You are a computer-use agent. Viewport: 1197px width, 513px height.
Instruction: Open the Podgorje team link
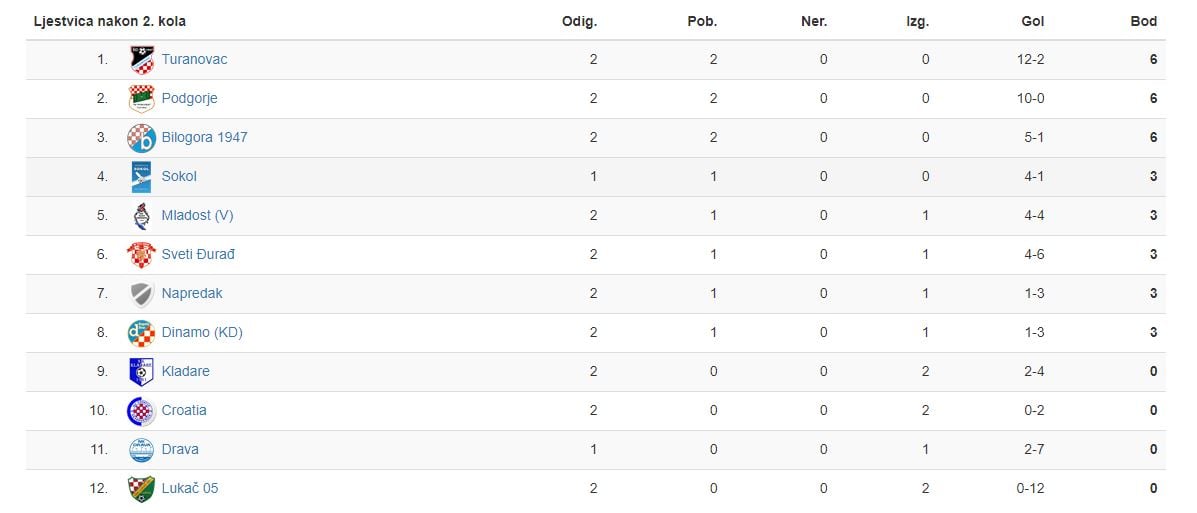(189, 98)
